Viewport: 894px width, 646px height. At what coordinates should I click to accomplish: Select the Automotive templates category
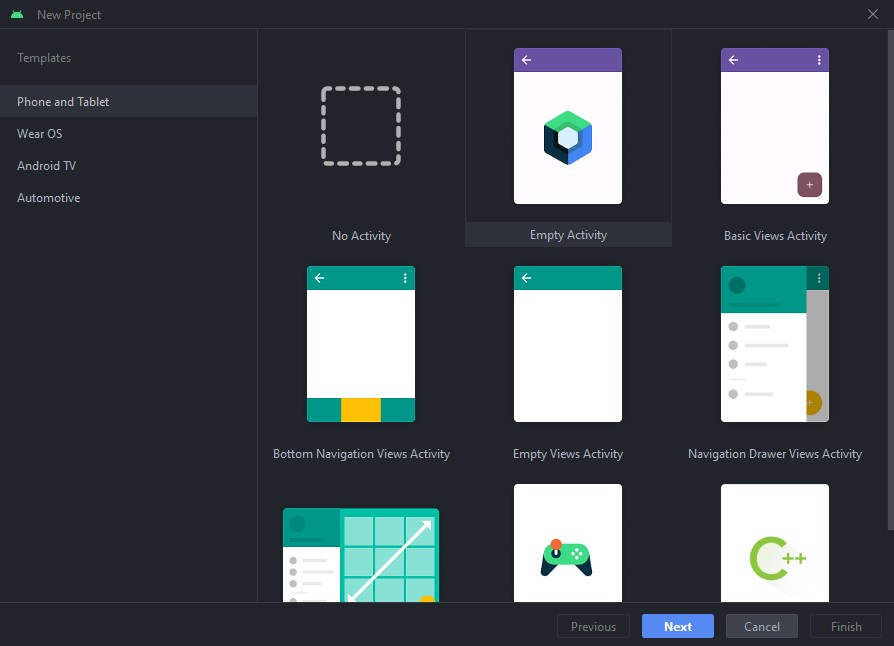[x=49, y=198]
